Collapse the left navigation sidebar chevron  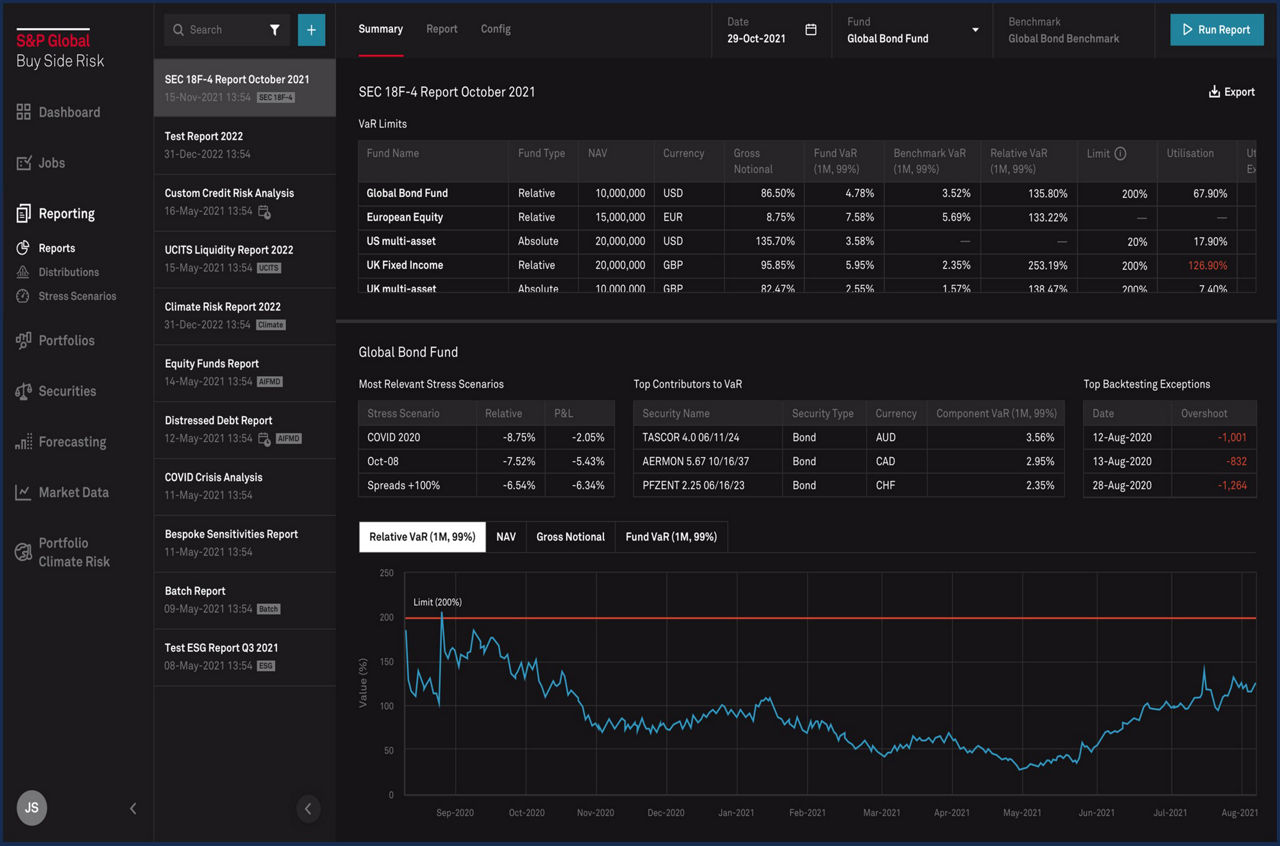pyautogui.click(x=133, y=808)
